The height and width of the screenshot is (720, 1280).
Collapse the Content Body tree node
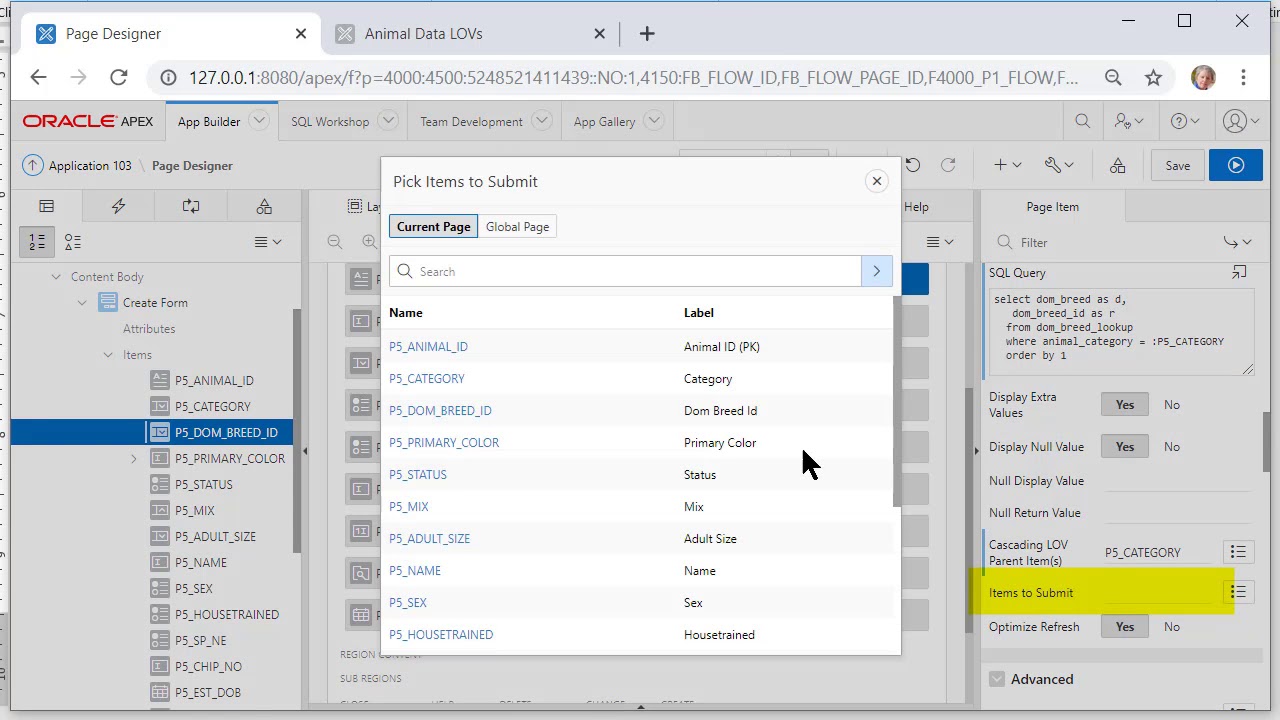56,277
